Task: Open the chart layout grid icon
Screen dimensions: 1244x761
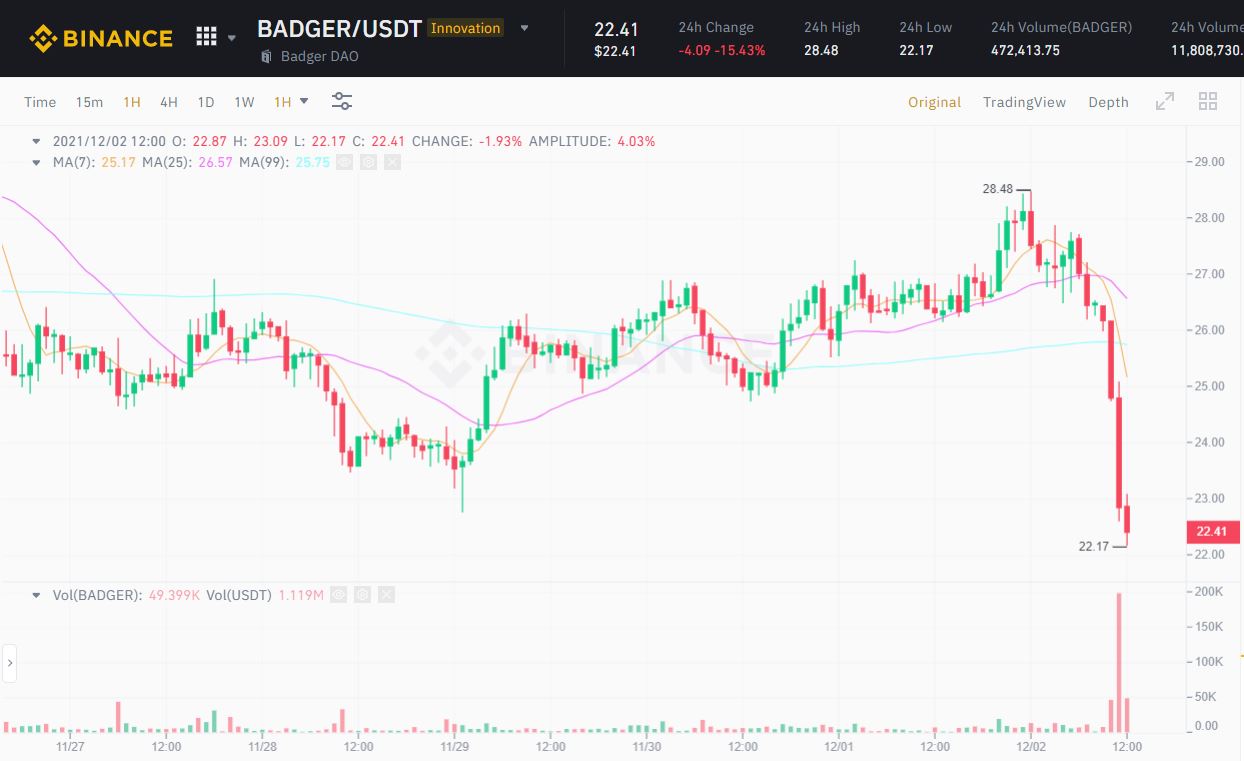Action: coord(1207,101)
